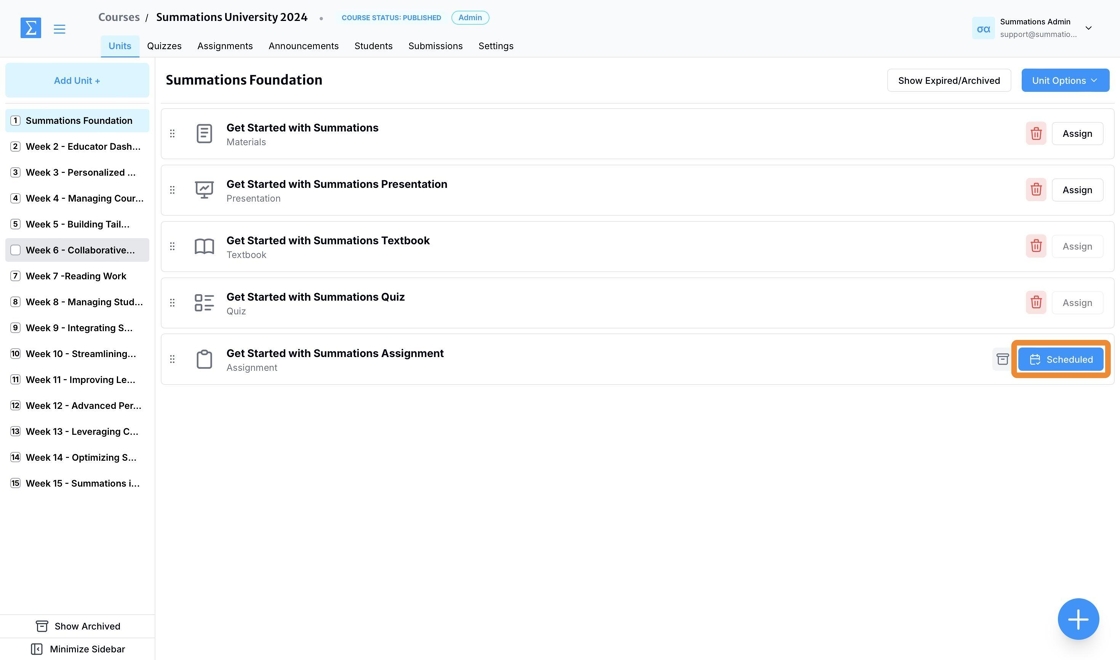This screenshot has height=660, width=1120.
Task: Select Summations Foundation unit
Action: point(77,121)
